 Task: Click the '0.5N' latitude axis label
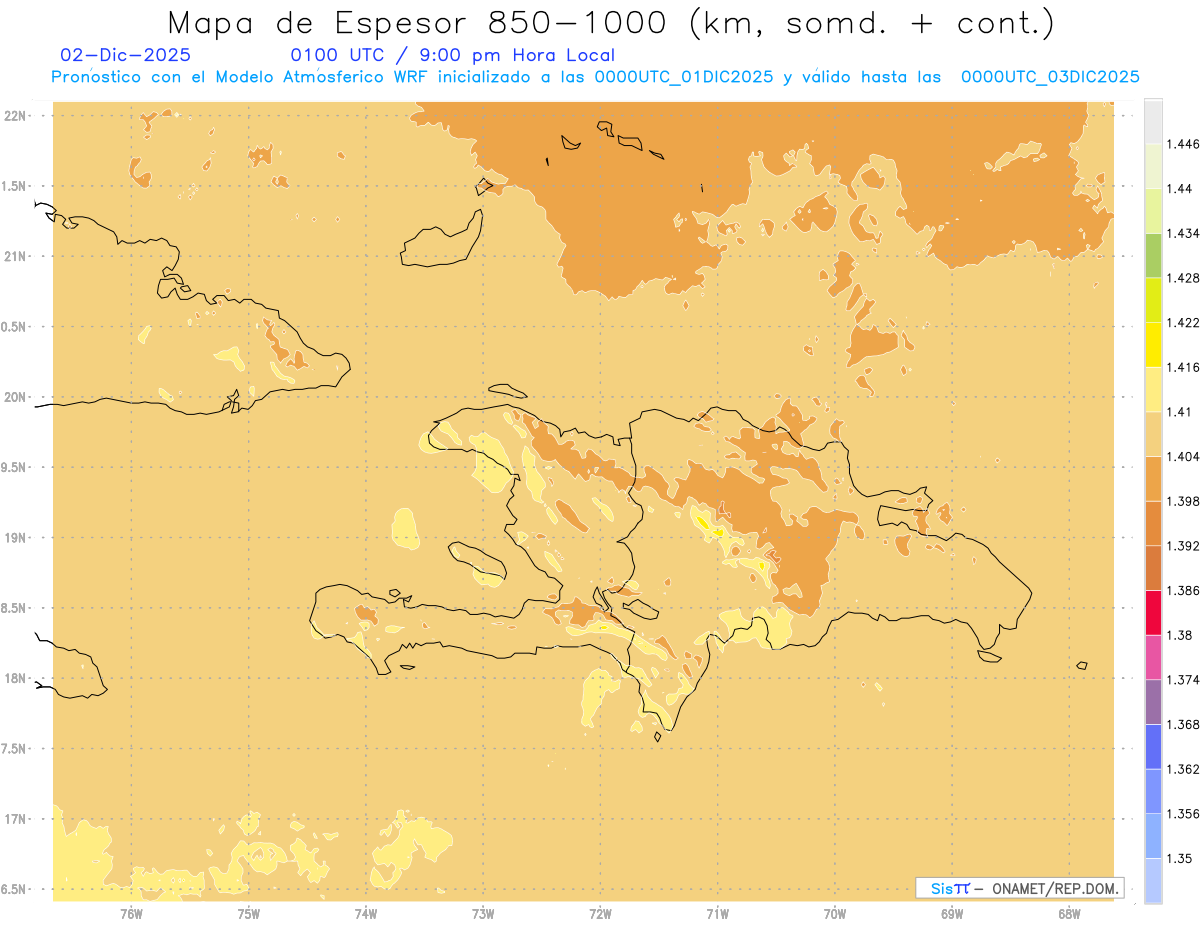[x=14, y=327]
